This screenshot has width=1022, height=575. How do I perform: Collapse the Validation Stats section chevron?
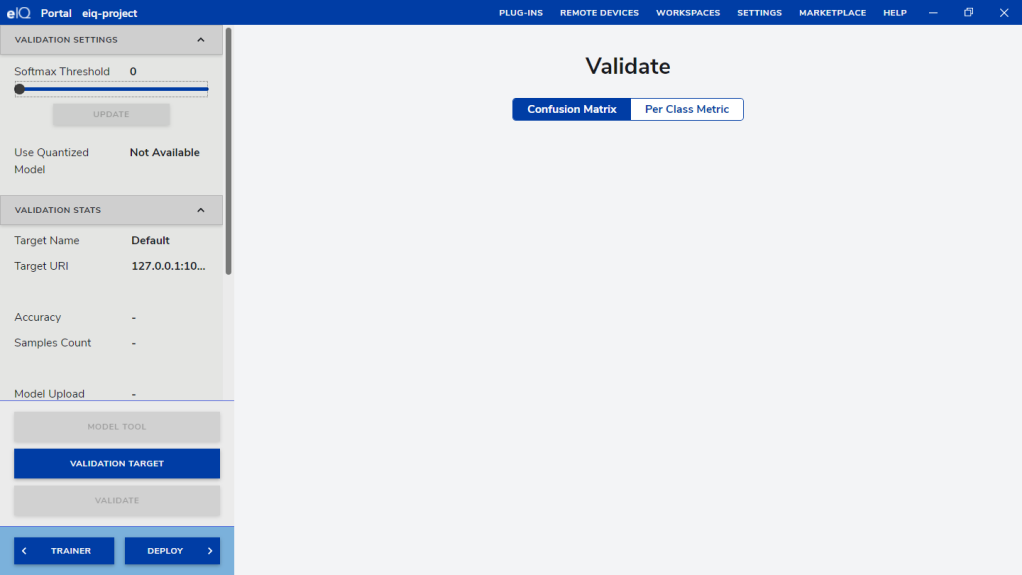pos(201,210)
